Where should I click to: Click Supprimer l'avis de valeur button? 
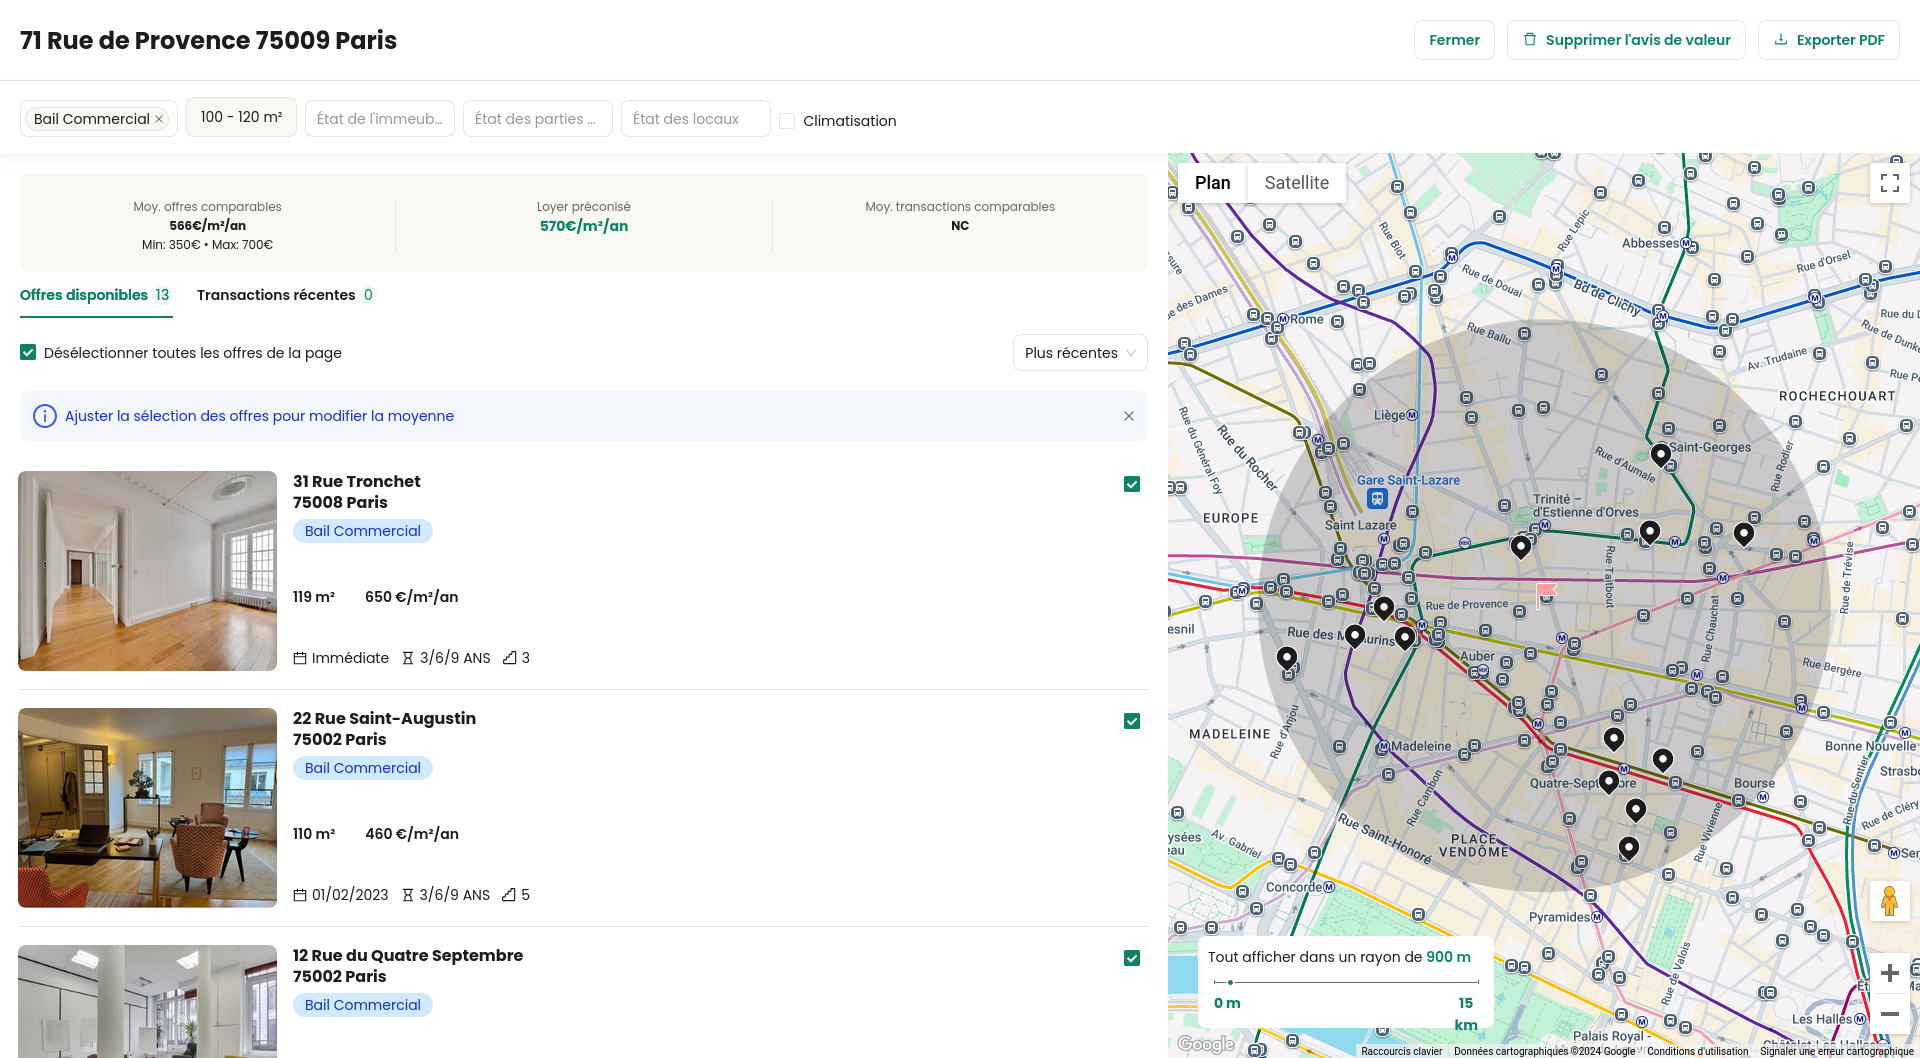[1626, 40]
